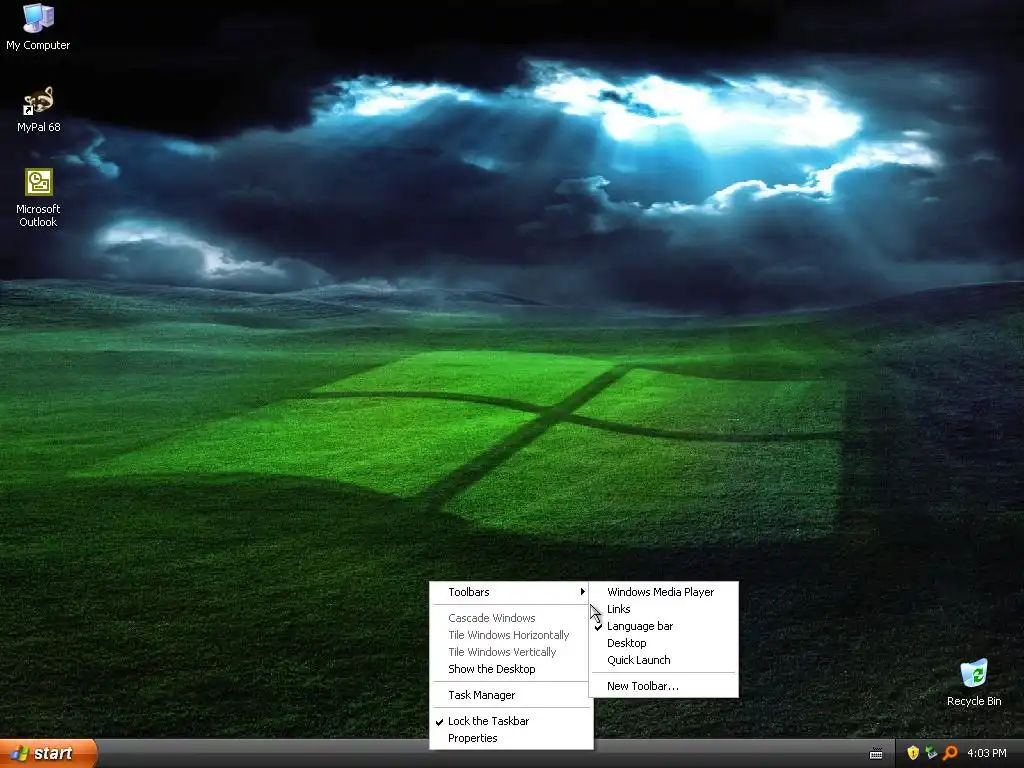Enable the Quick Launch toolbar
1024x768 pixels.
(x=664, y=660)
